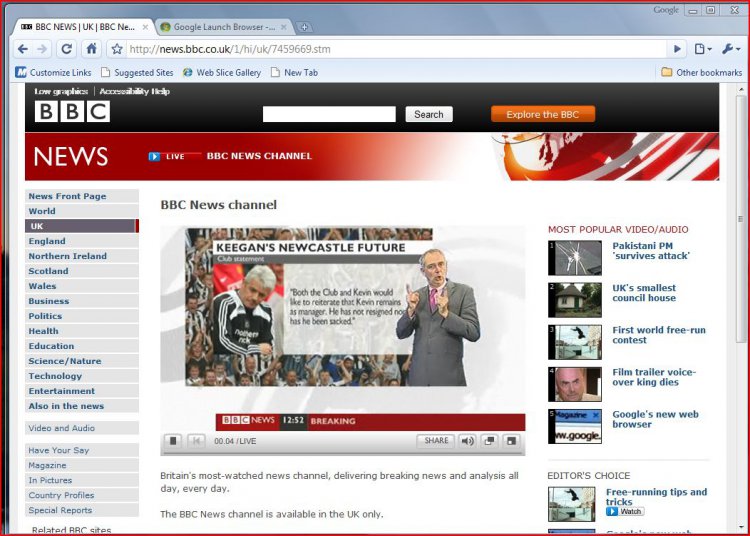Mute the video with speaker icon

point(467,440)
